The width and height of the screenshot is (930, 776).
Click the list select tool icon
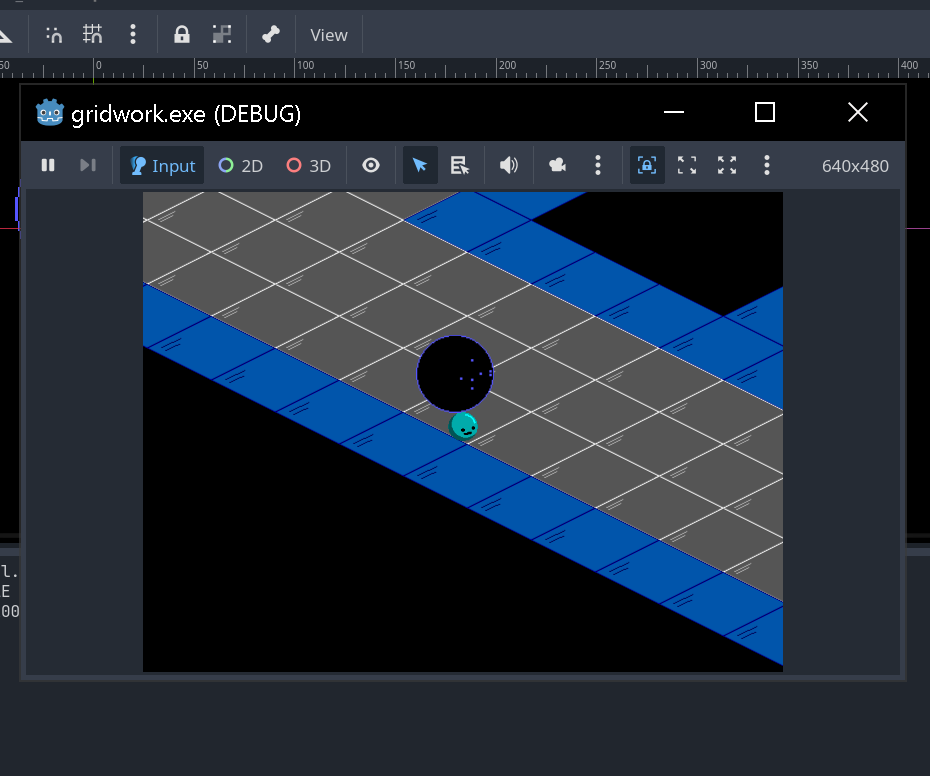460,165
